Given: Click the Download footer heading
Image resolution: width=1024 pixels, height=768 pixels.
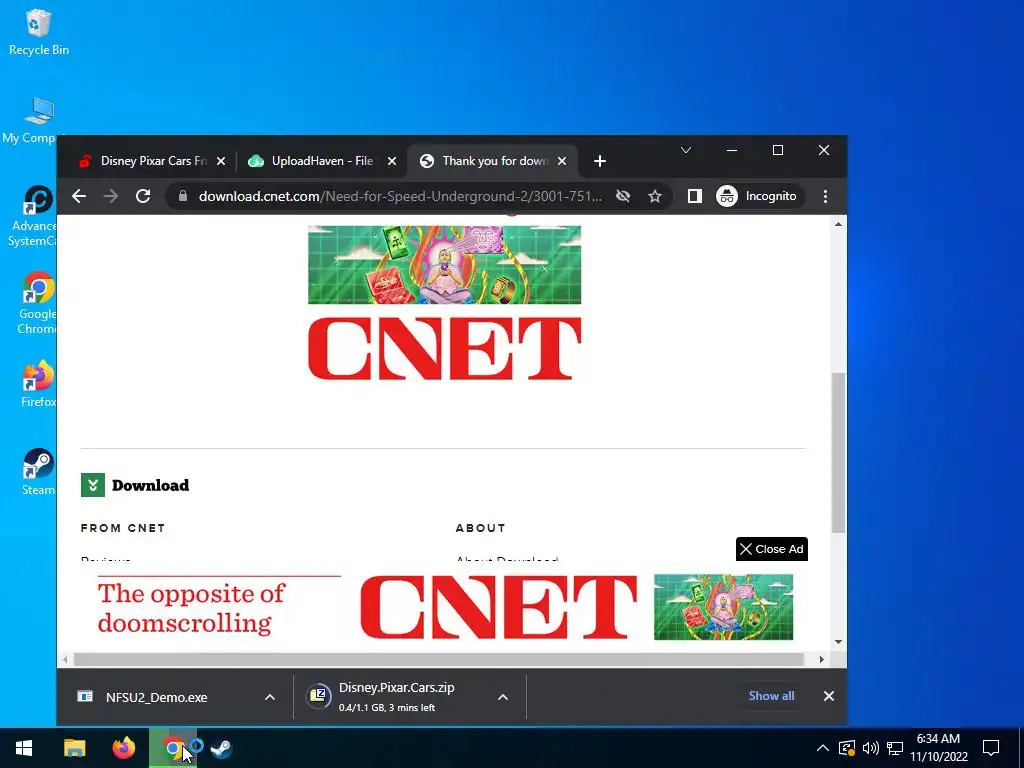Looking at the screenshot, I should (150, 485).
